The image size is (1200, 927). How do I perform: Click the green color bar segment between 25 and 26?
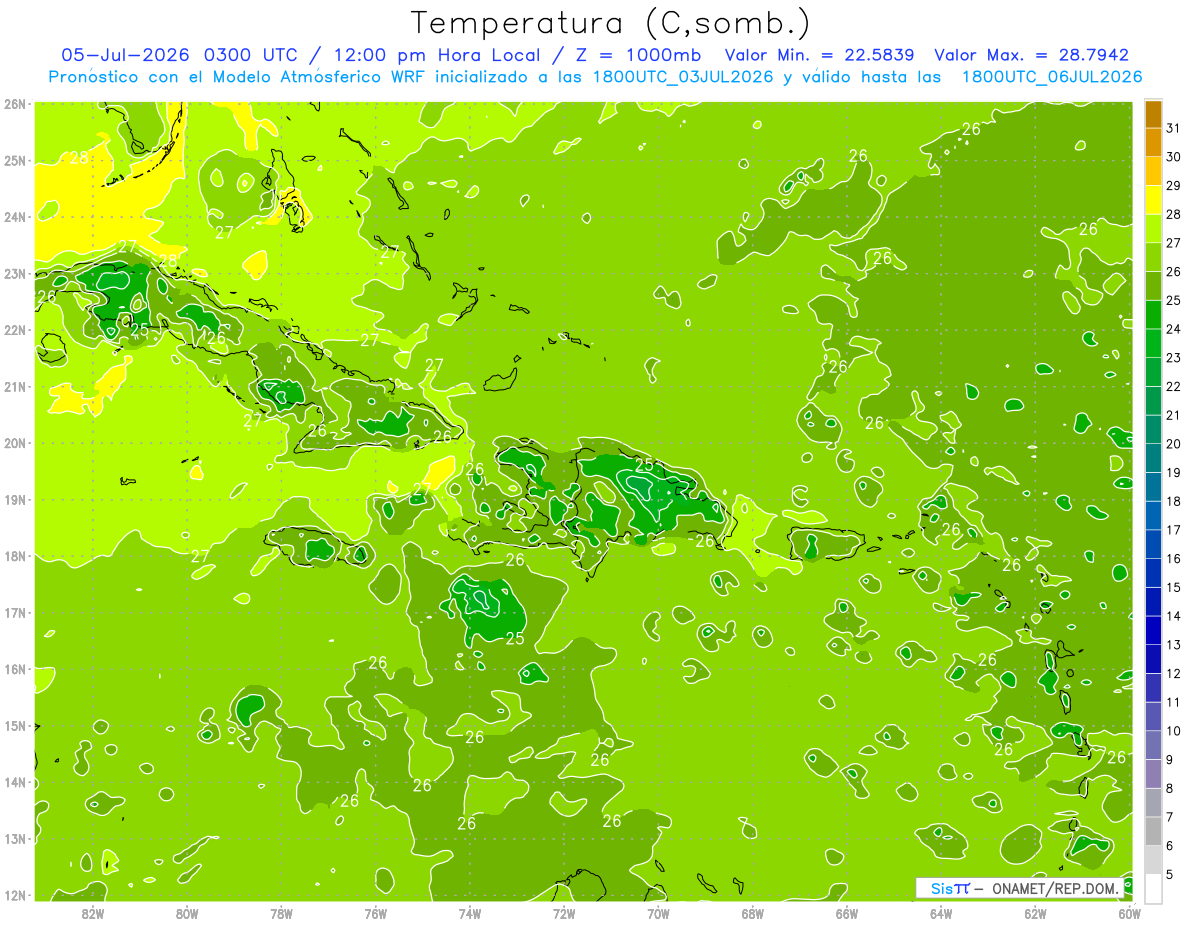point(1153,285)
